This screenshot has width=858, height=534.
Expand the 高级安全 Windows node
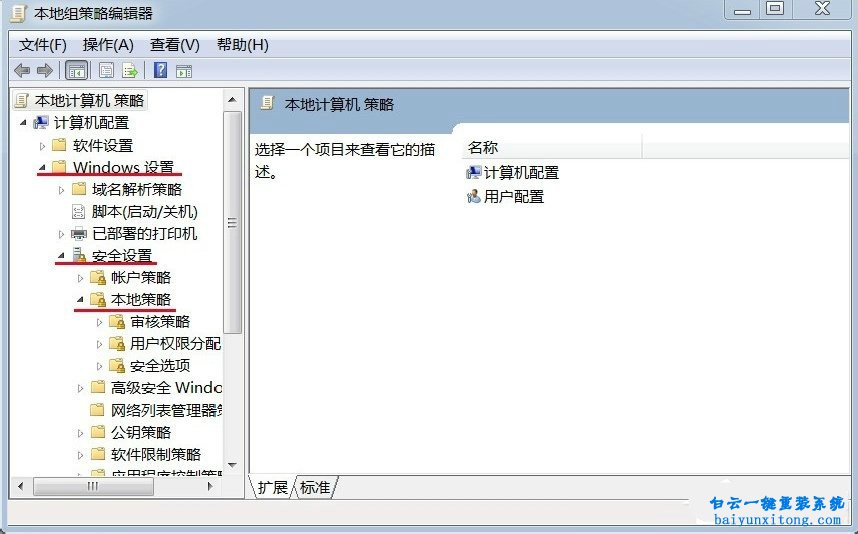(x=80, y=388)
